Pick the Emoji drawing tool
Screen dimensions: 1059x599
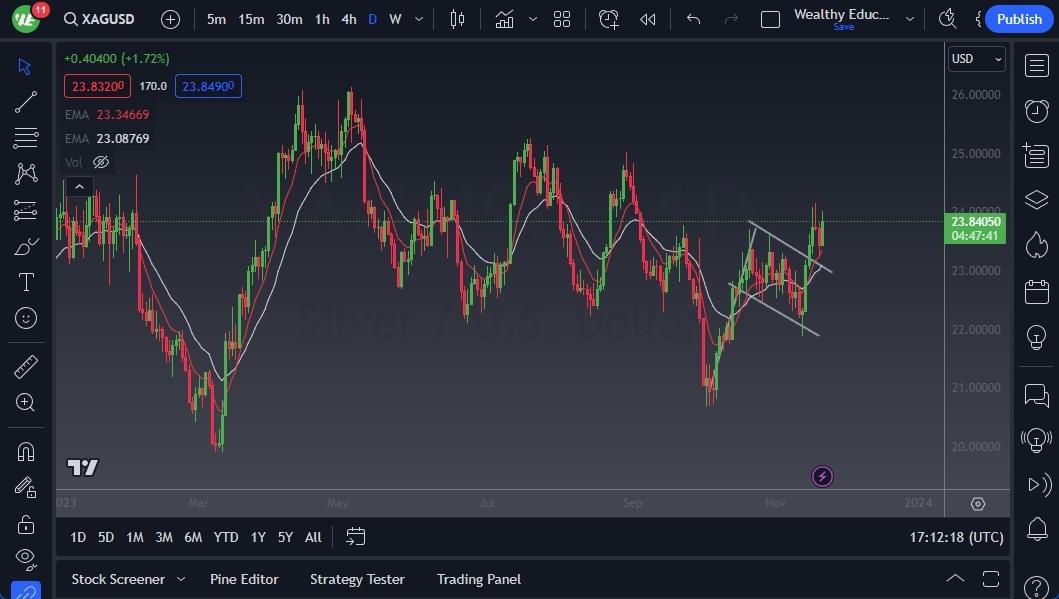click(26, 318)
